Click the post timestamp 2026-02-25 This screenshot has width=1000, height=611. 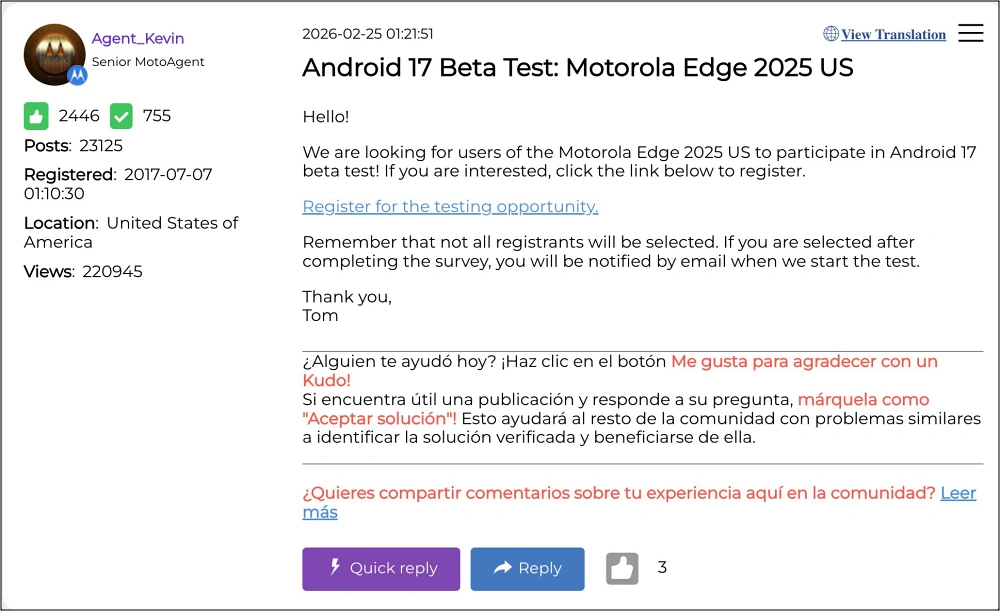tap(367, 34)
